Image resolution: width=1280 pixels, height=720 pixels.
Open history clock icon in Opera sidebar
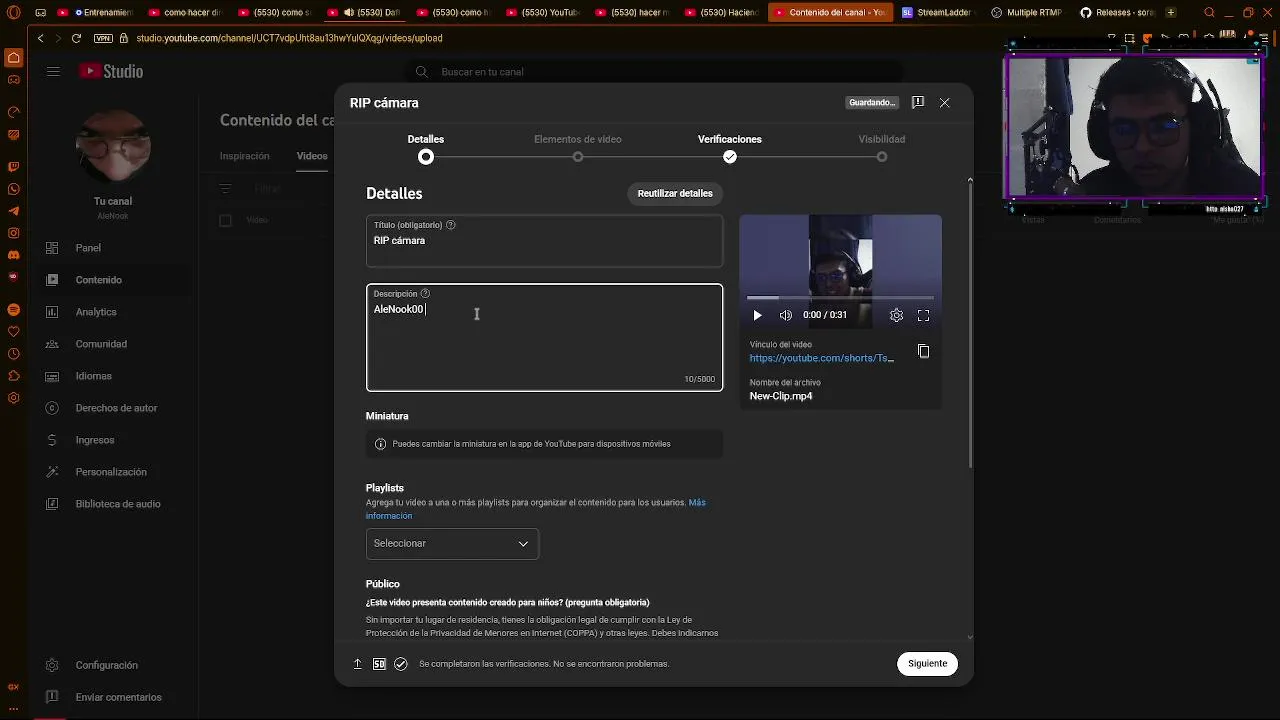click(x=13, y=354)
